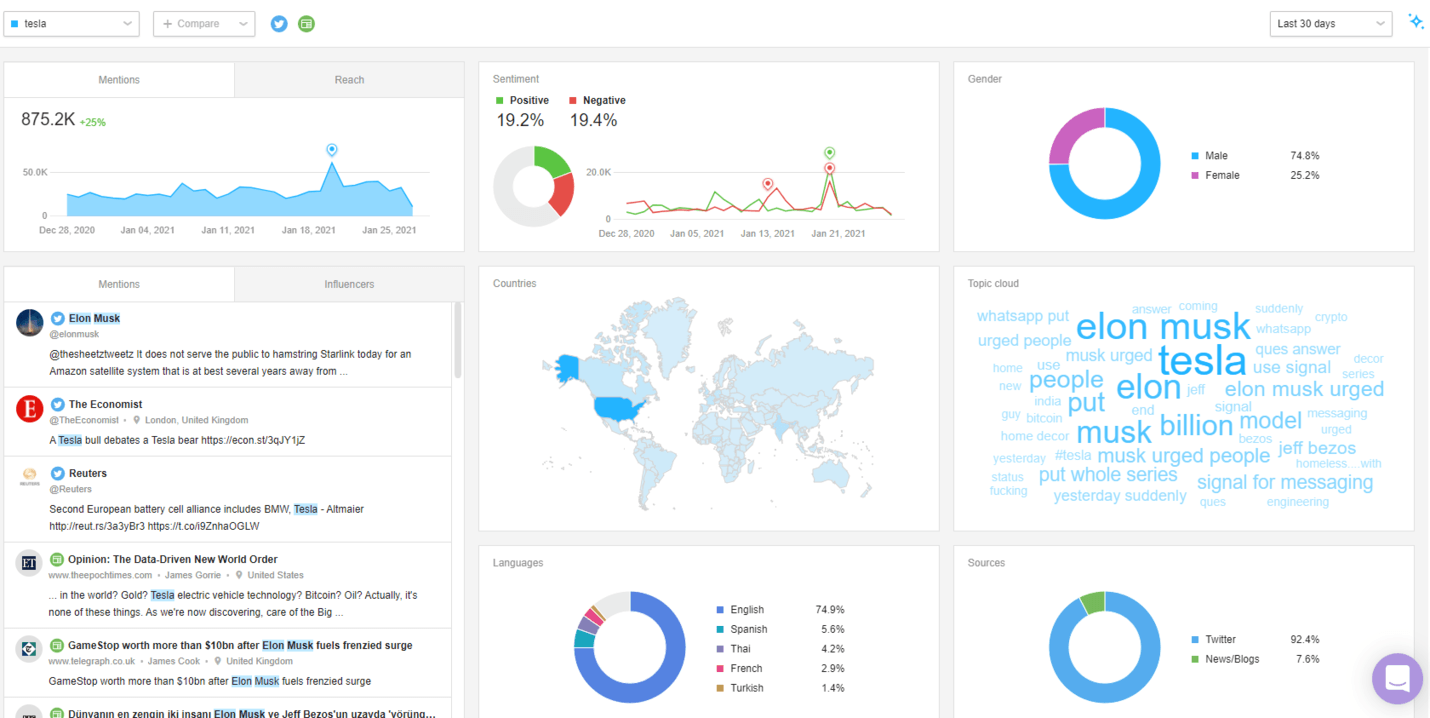The width and height of the screenshot is (1430, 718).
Task: Open the AI sparkle insights icon
Action: tap(1415, 21)
